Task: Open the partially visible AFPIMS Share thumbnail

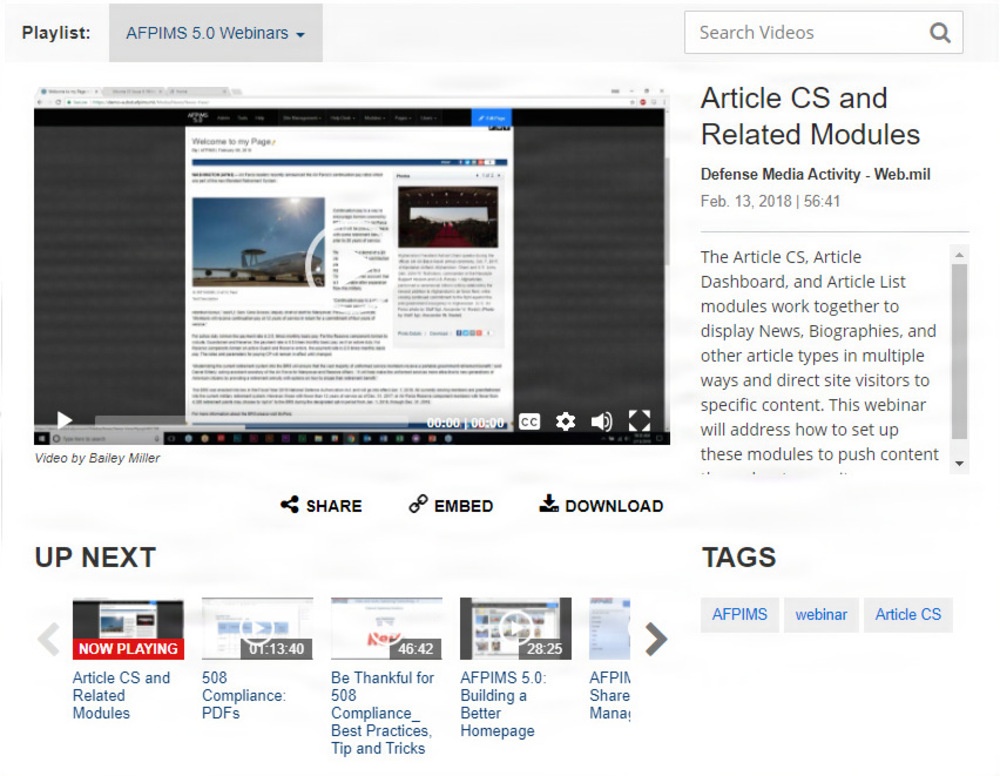Action: tap(610, 628)
